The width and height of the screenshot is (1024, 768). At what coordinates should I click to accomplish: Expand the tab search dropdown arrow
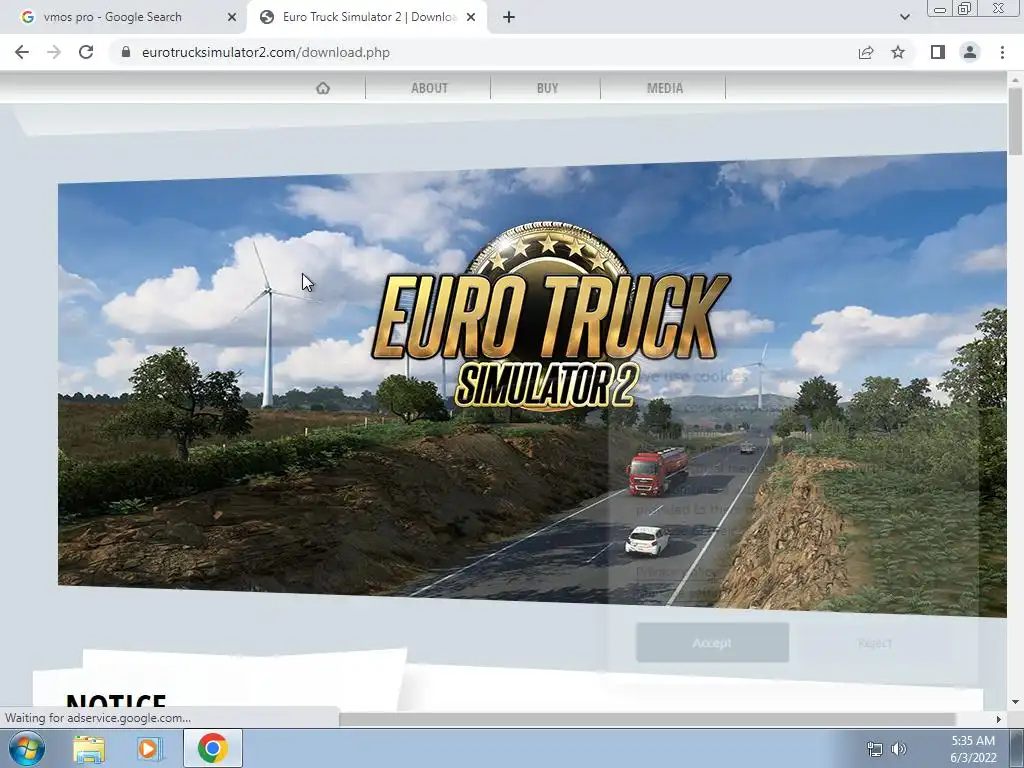point(904,17)
